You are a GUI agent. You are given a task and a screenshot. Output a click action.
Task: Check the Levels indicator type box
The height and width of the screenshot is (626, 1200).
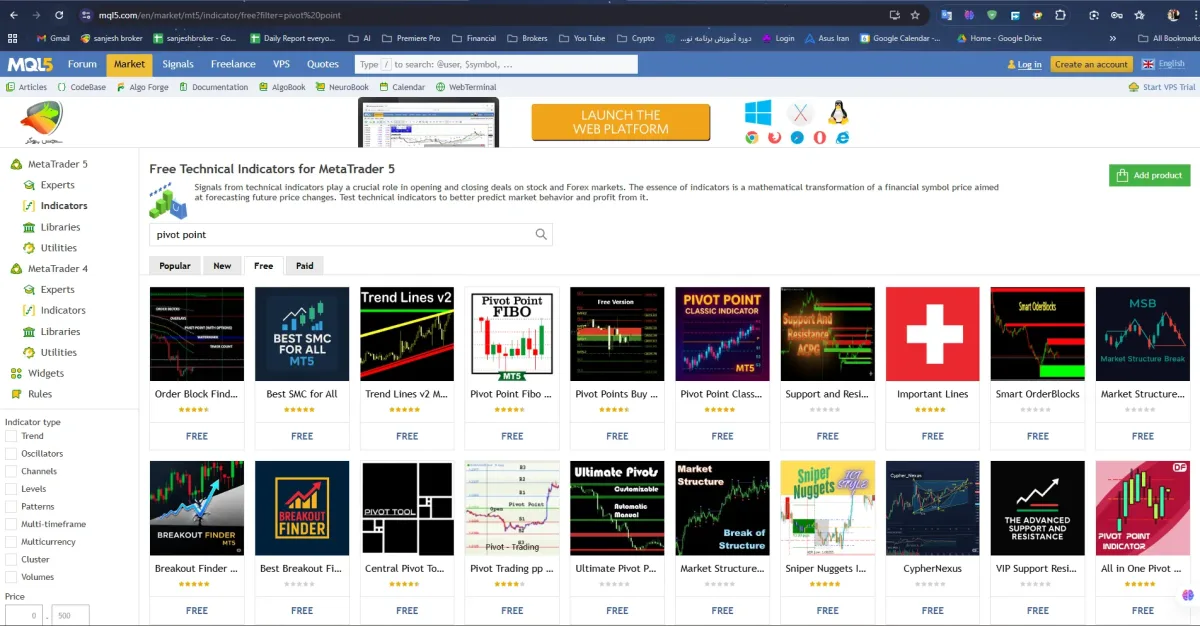(11, 489)
